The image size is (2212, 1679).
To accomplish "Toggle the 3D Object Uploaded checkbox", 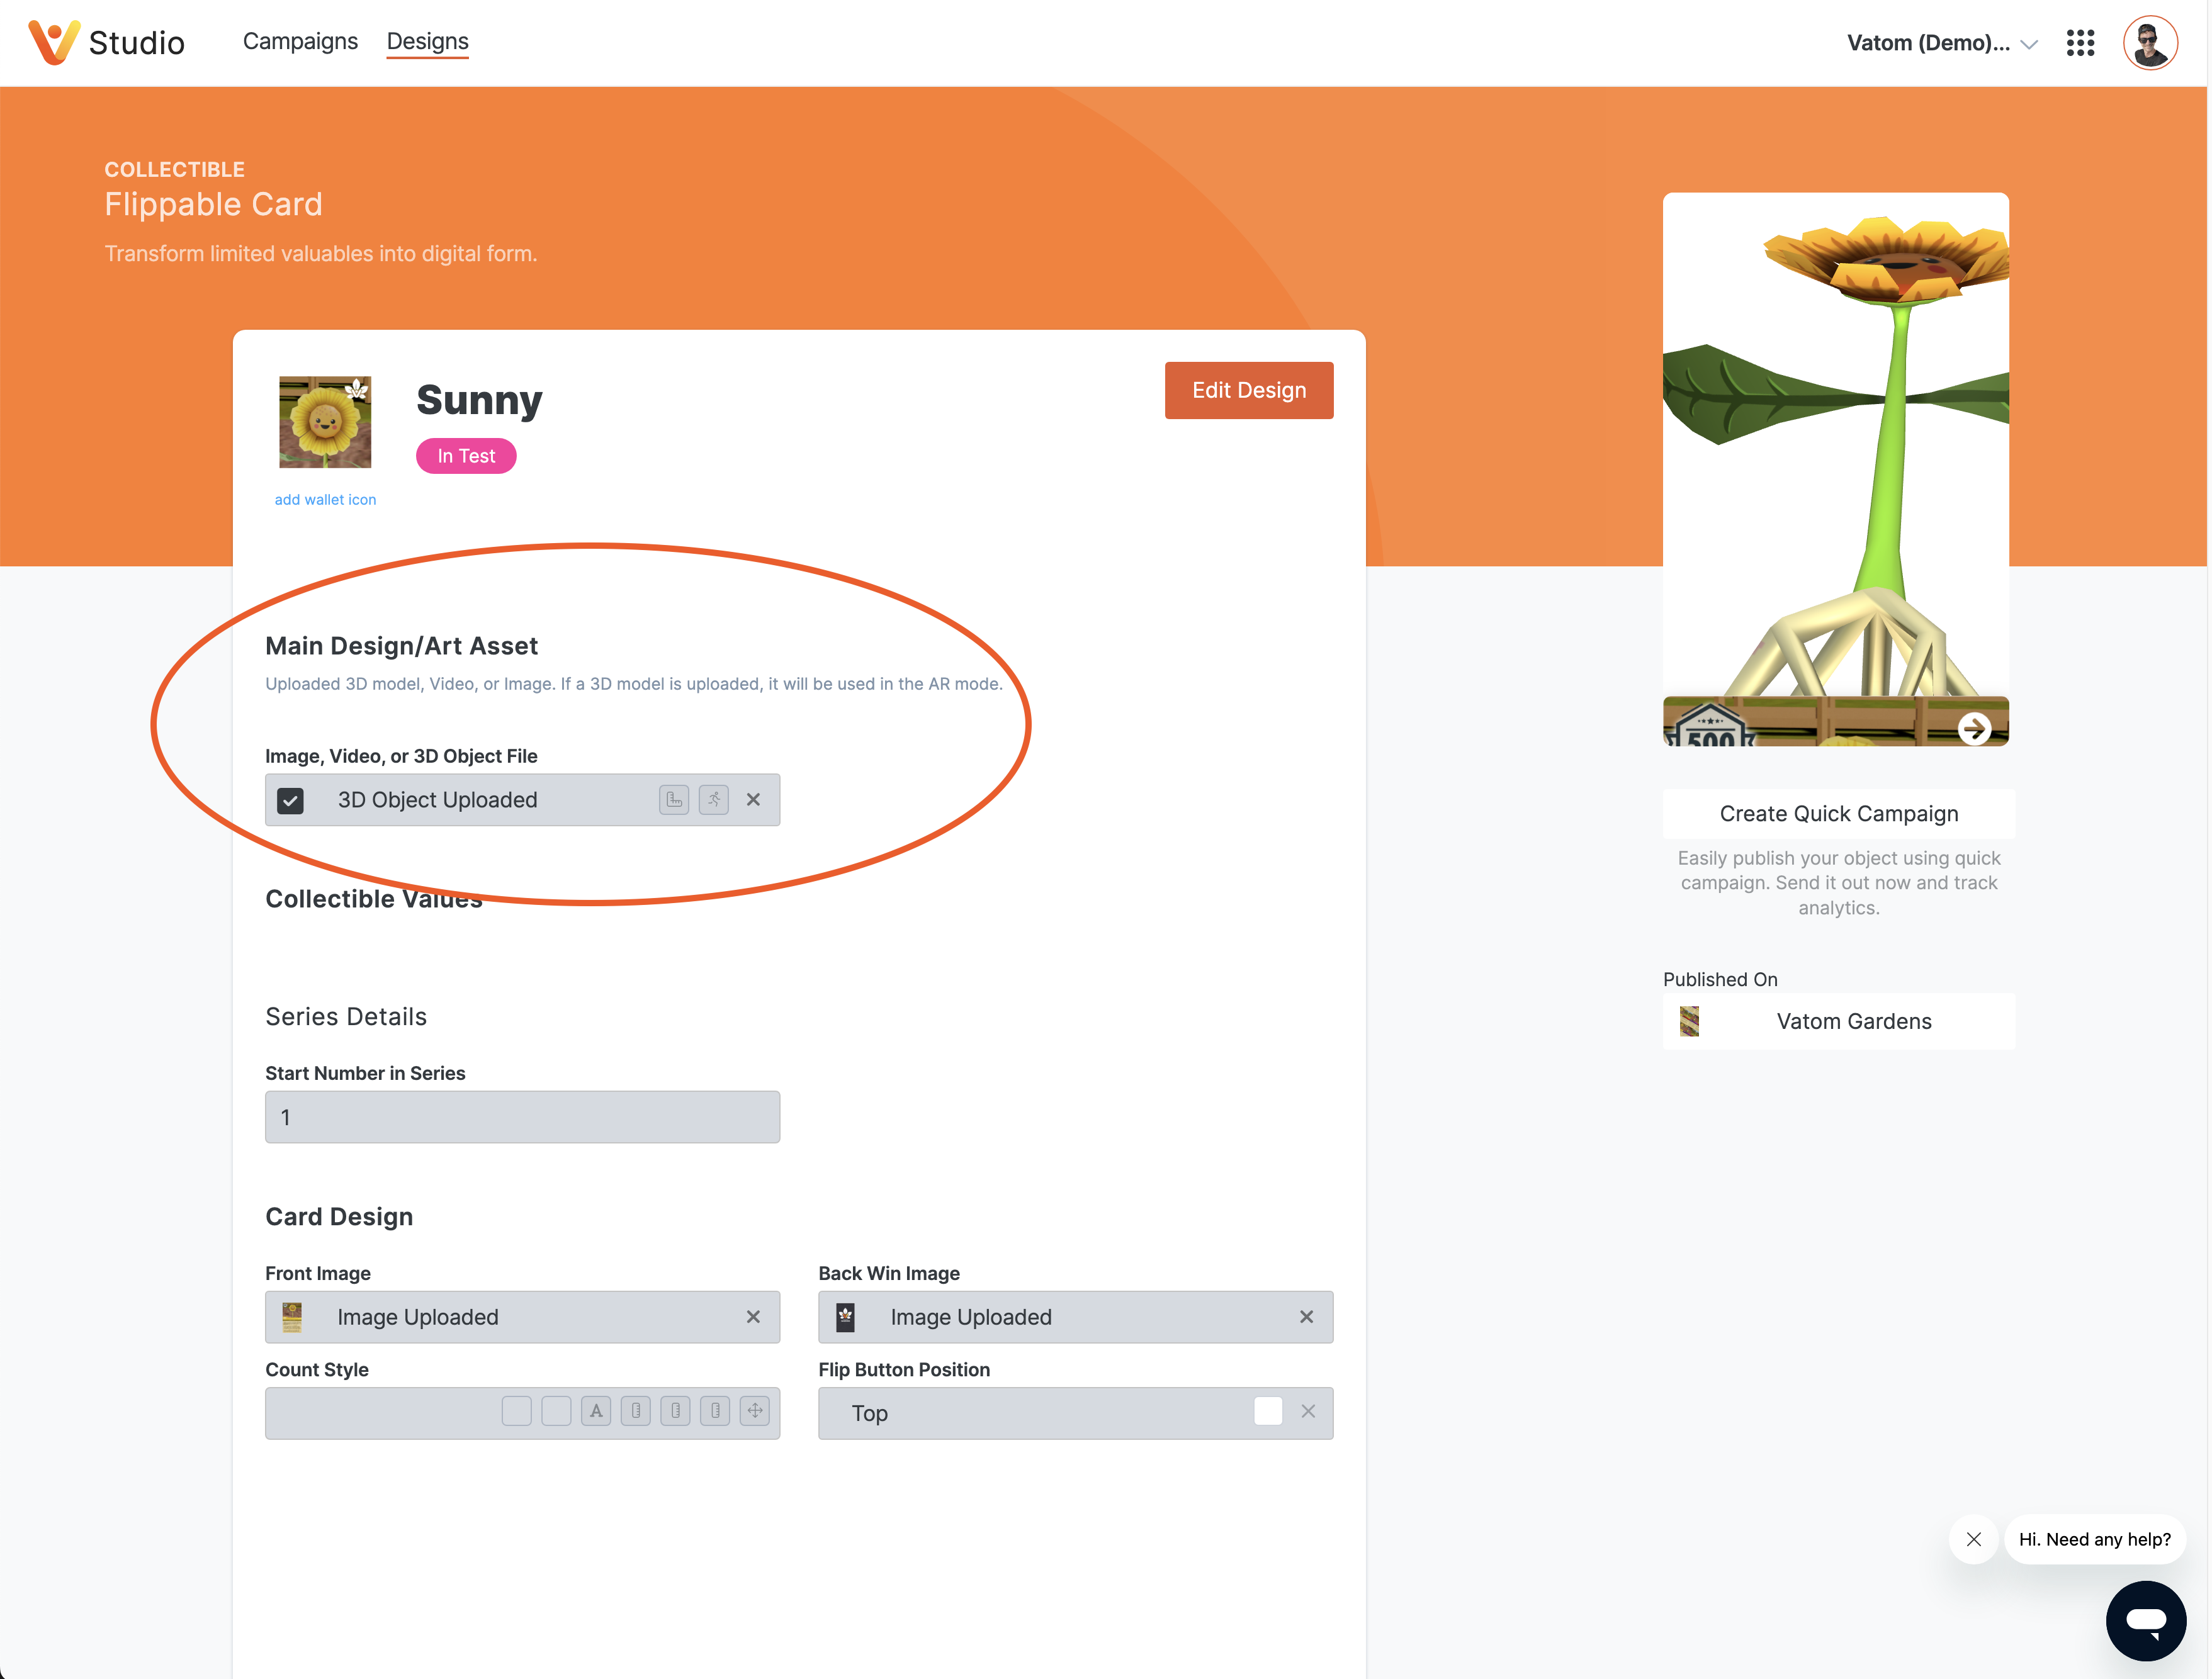I will click(290, 800).
